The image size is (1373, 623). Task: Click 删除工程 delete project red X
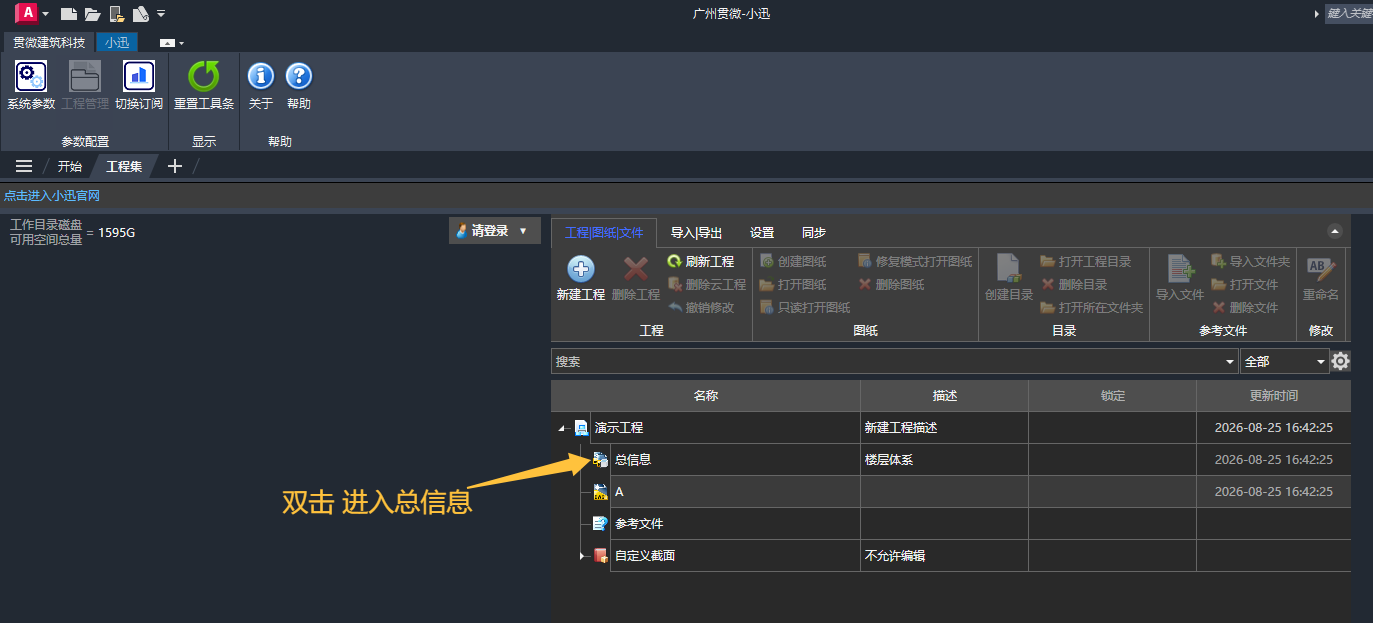coord(636,279)
